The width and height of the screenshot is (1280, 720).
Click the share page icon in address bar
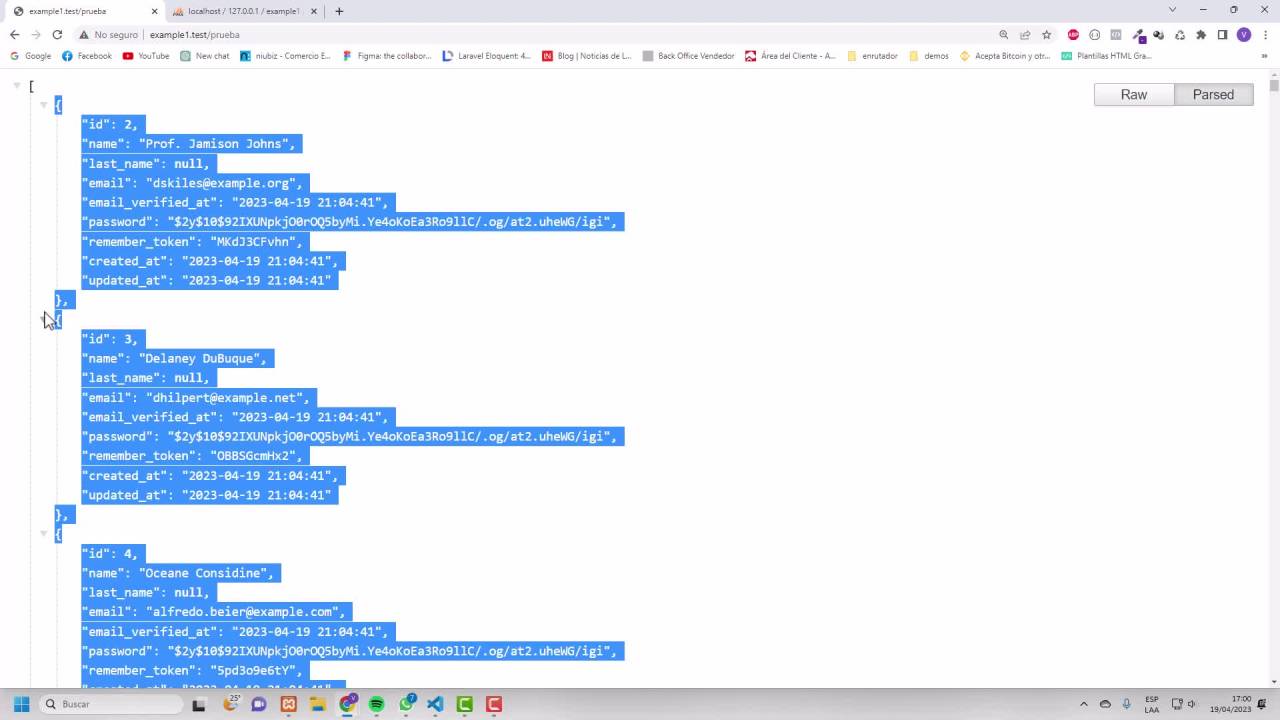point(1025,35)
